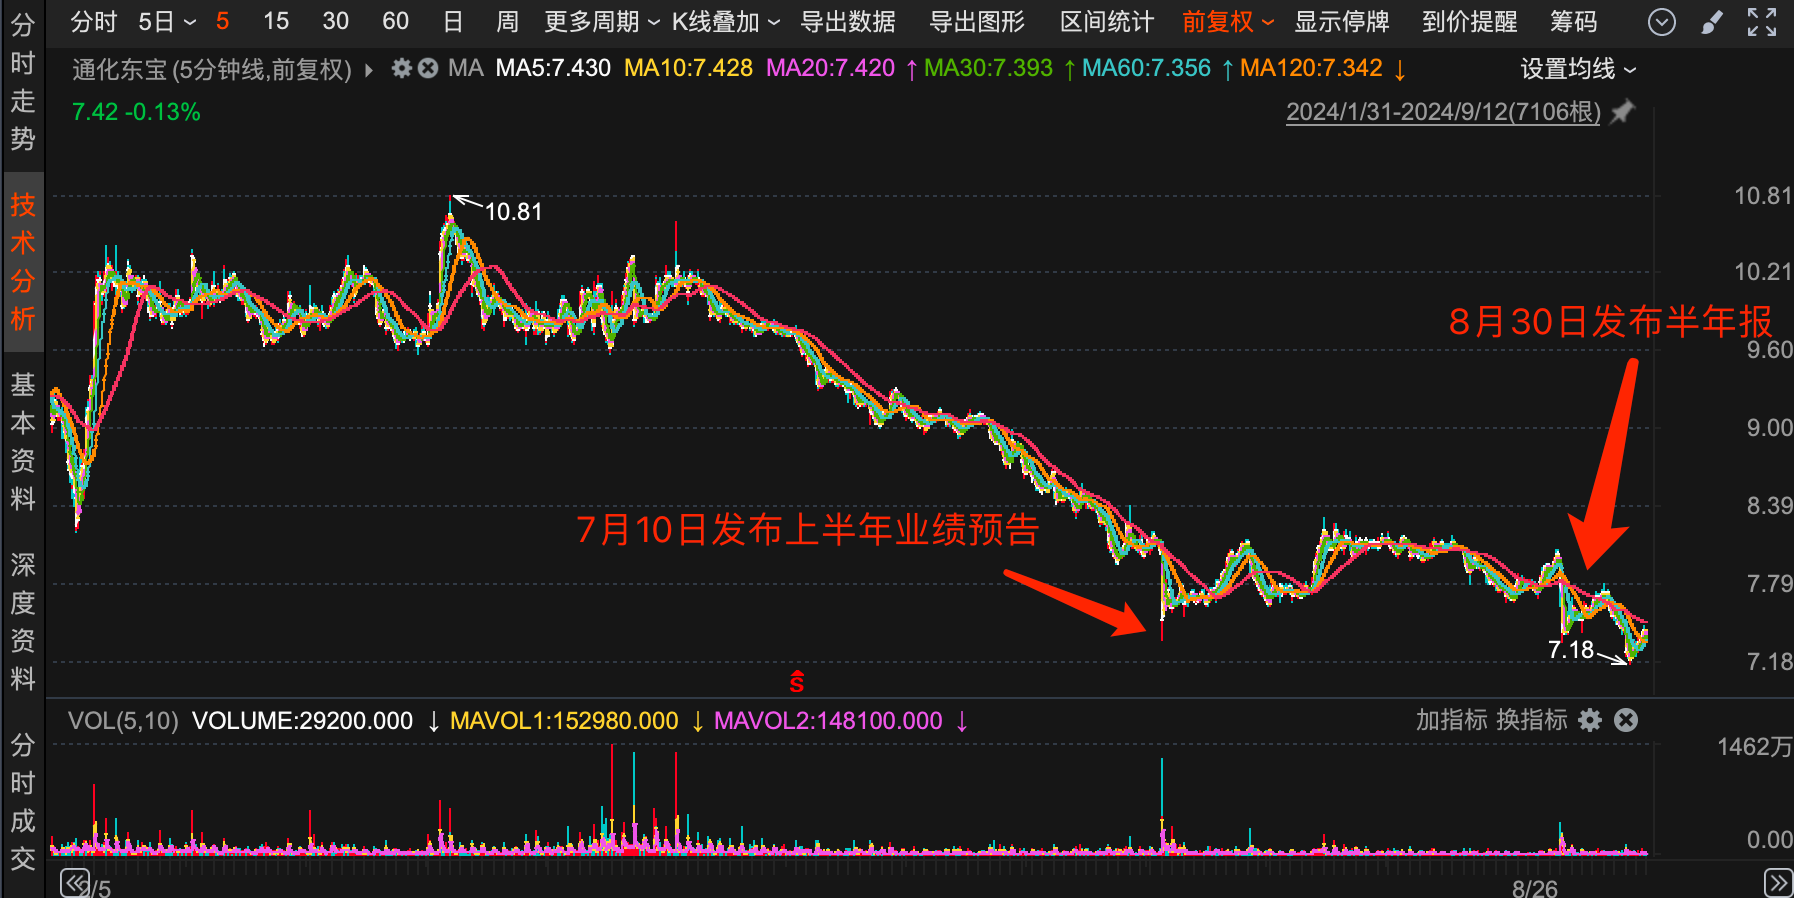The image size is (1794, 898).
Task: Click 换指标 change indicator
Action: (x=1532, y=720)
